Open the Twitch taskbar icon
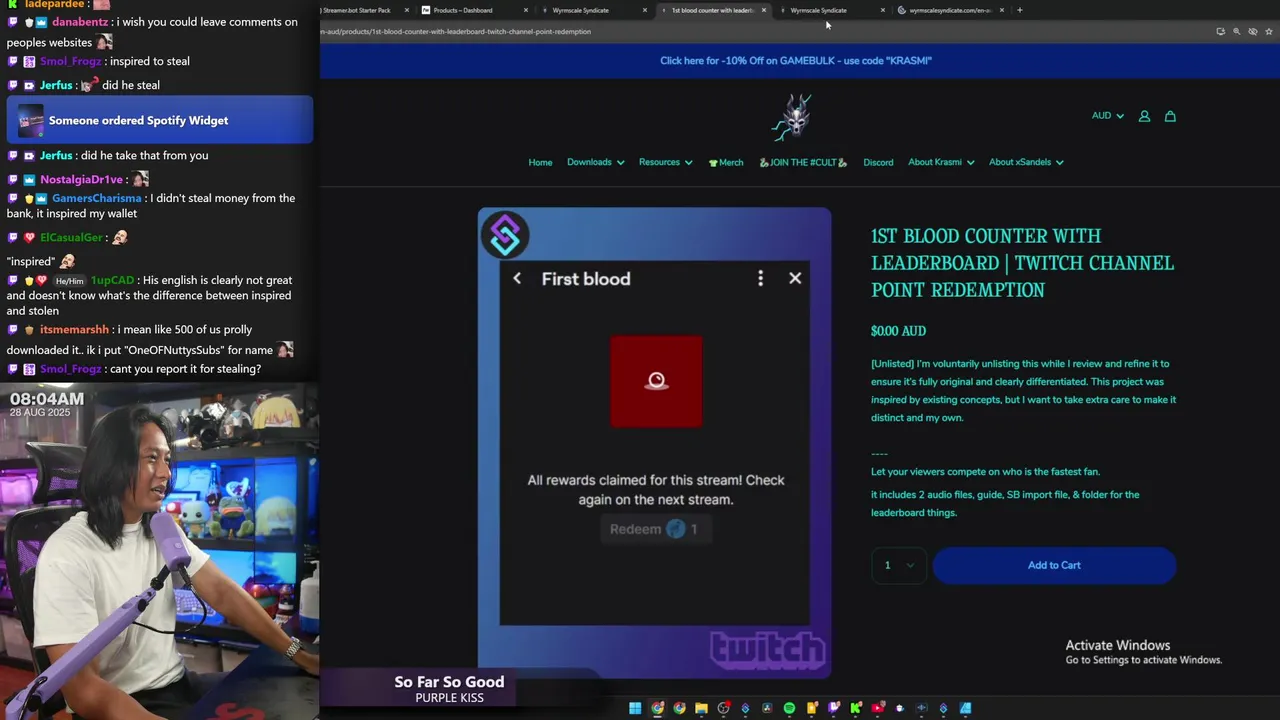Image resolution: width=1280 pixels, height=720 pixels. click(x=834, y=708)
